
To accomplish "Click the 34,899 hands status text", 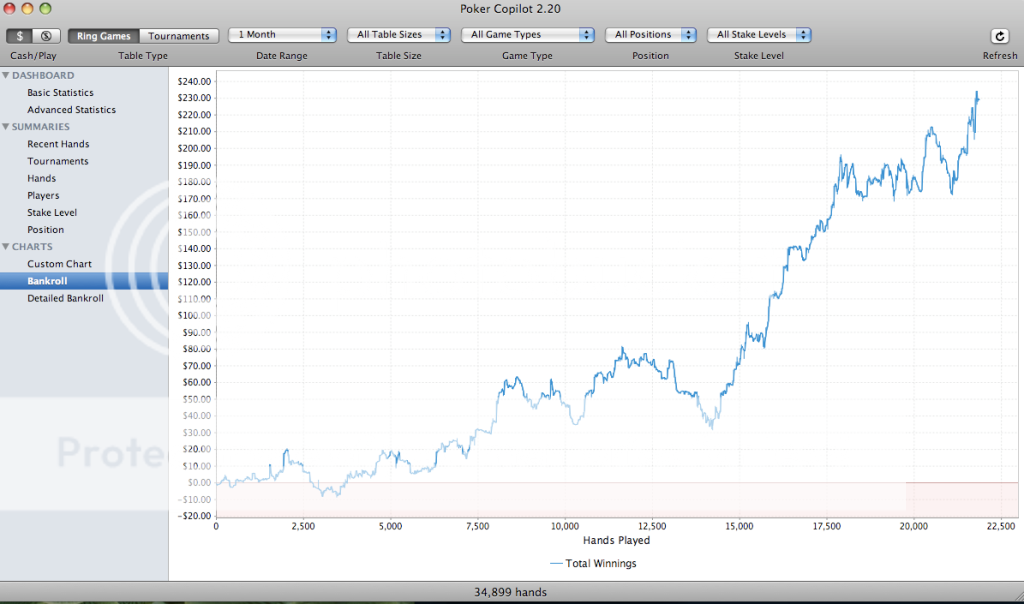I will pyautogui.click(x=511, y=592).
